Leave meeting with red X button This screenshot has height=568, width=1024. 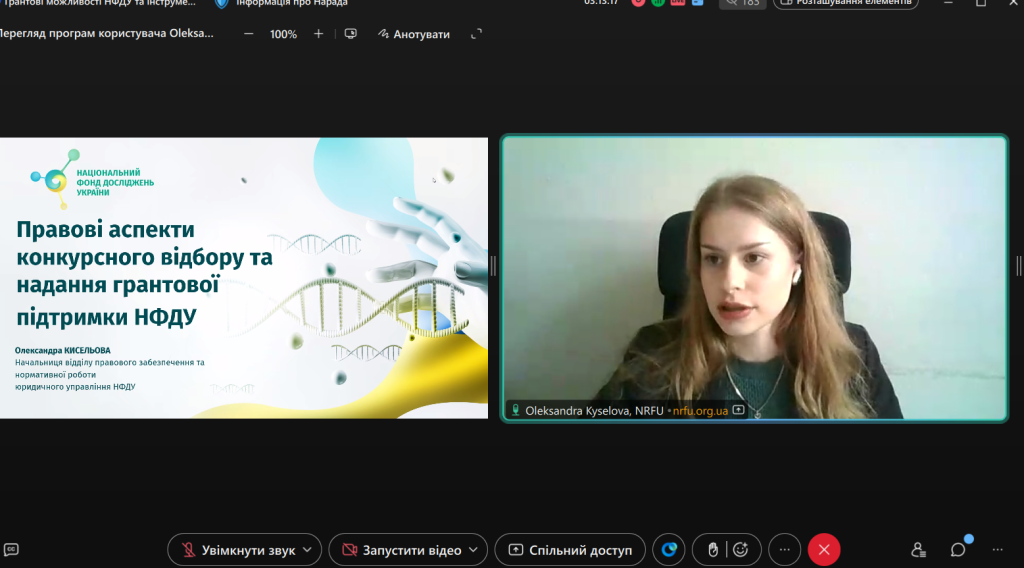824,550
